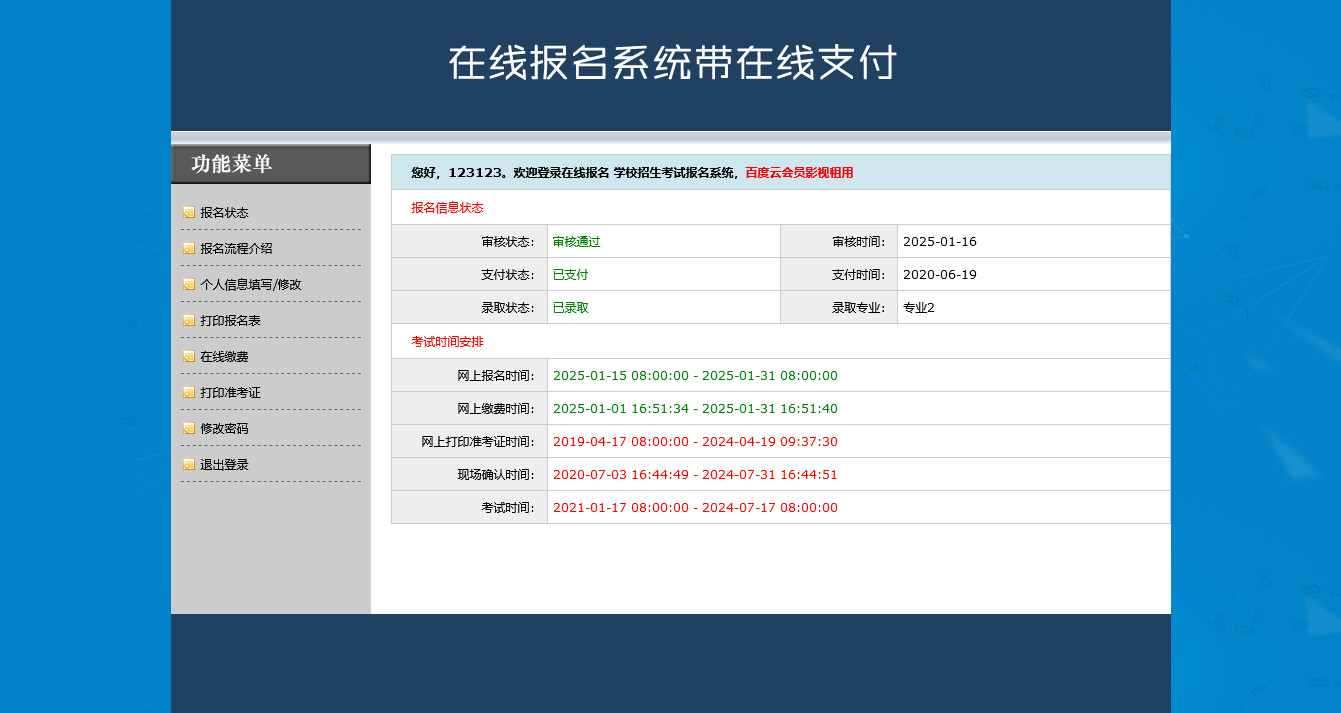The width and height of the screenshot is (1341, 713).
Task: Click the 录取专业 value 专业2
Action: [x=919, y=308]
